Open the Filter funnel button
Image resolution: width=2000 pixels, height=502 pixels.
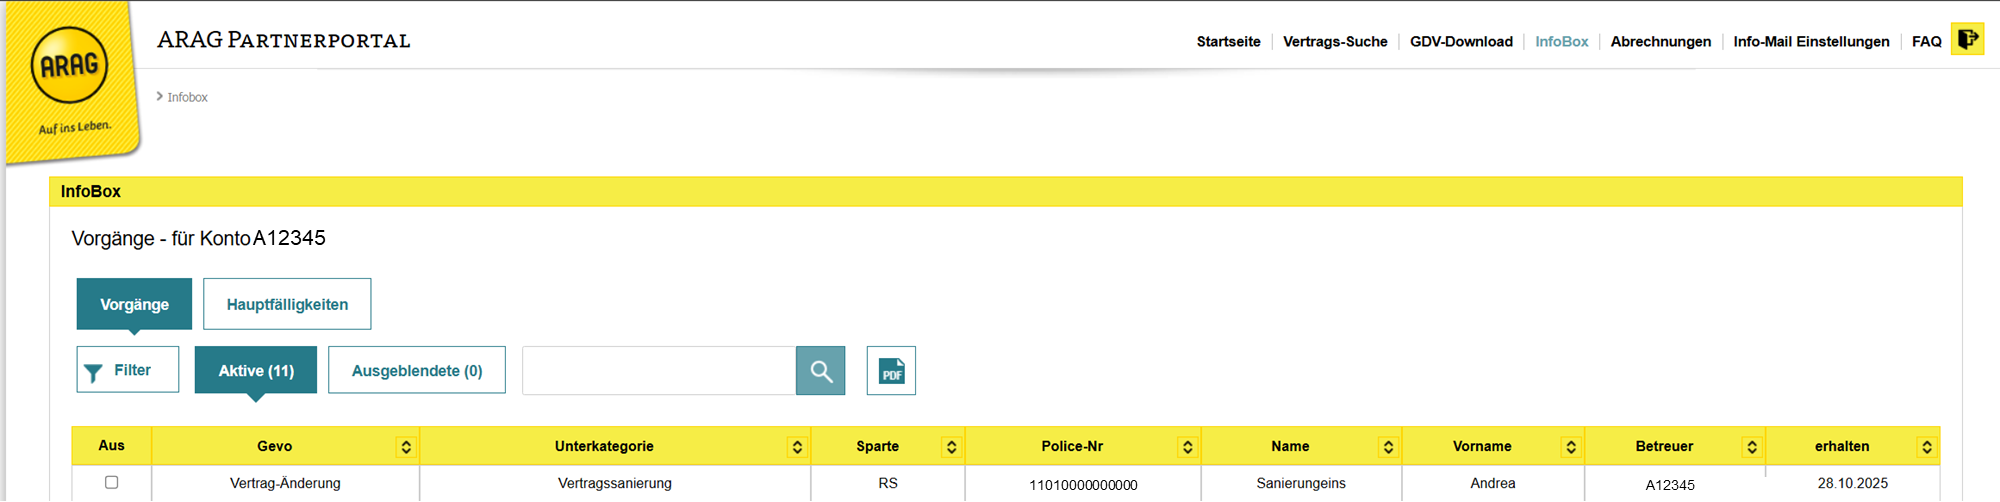point(128,370)
